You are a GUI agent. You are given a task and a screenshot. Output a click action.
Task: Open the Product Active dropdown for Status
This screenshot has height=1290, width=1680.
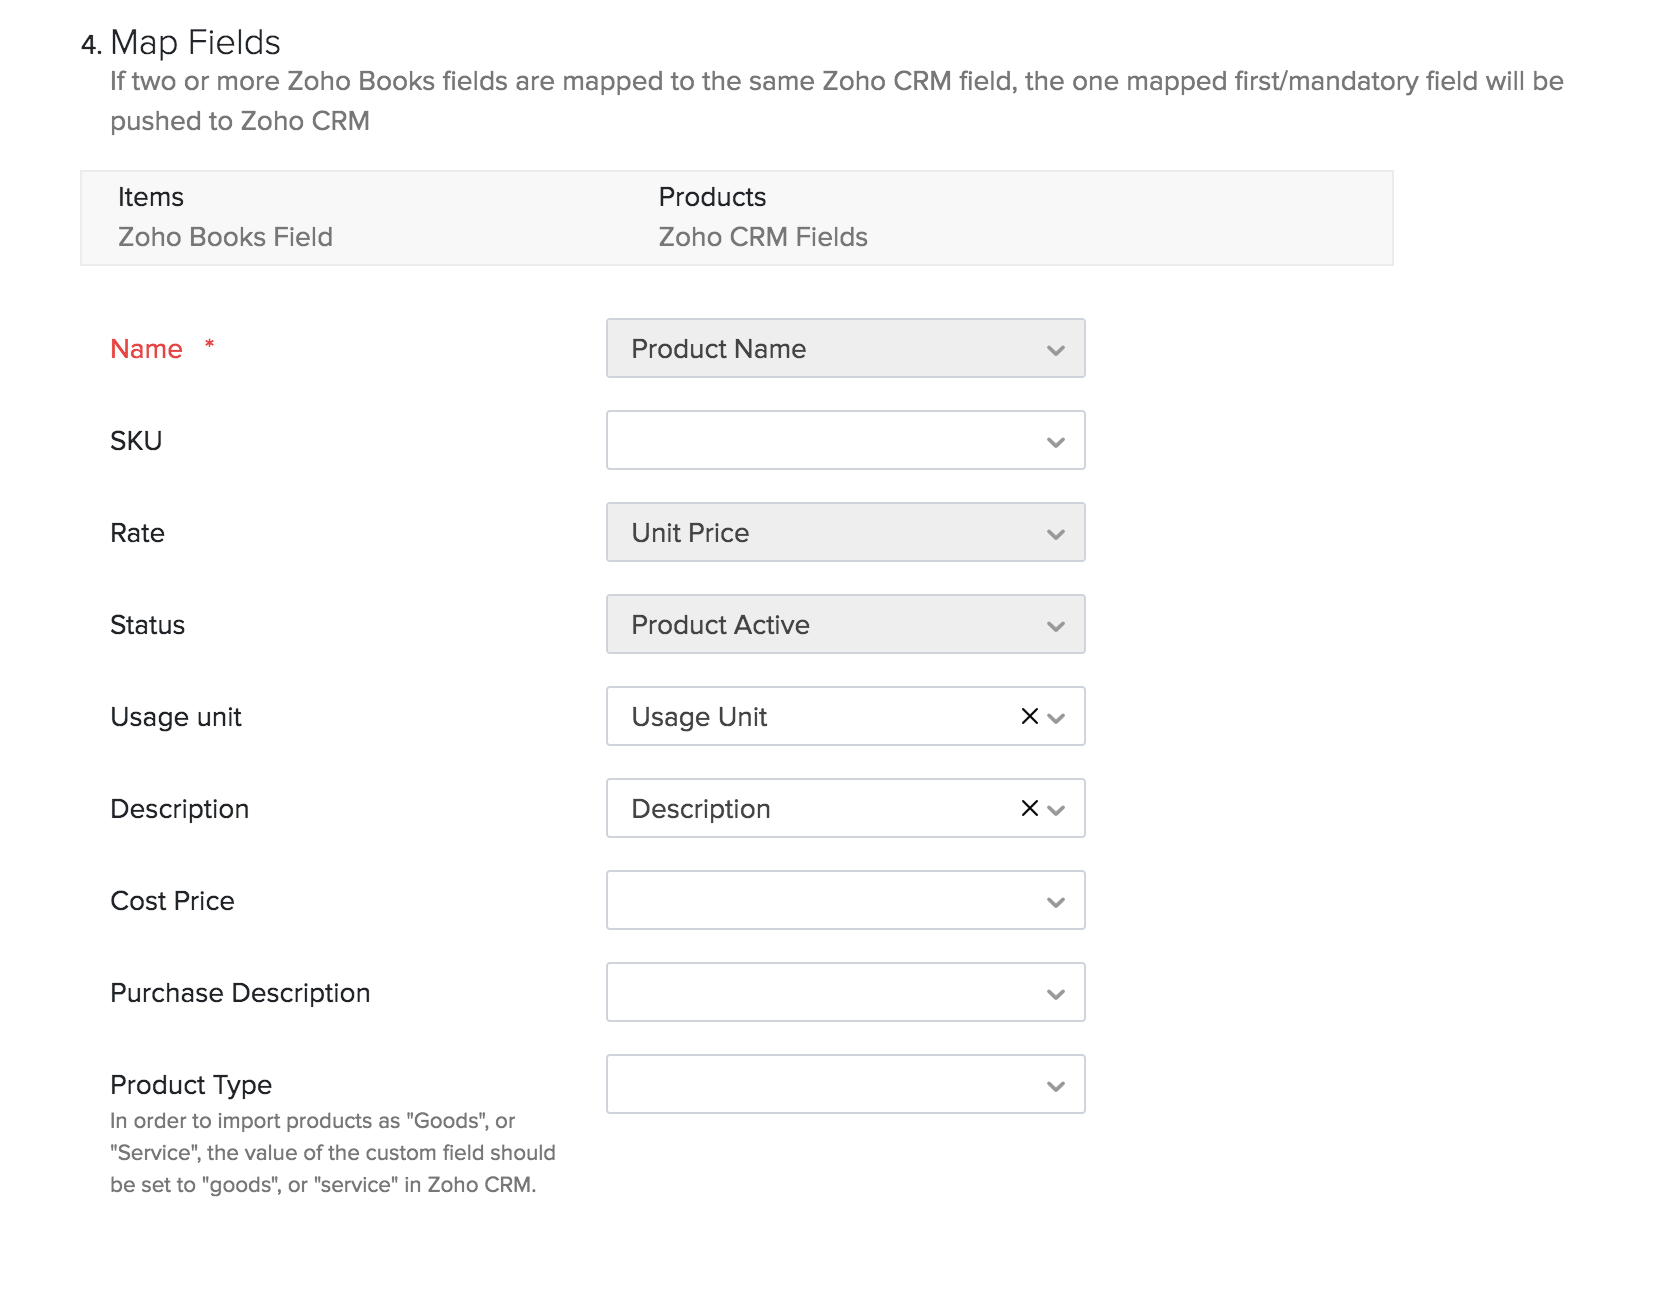pyautogui.click(x=845, y=624)
